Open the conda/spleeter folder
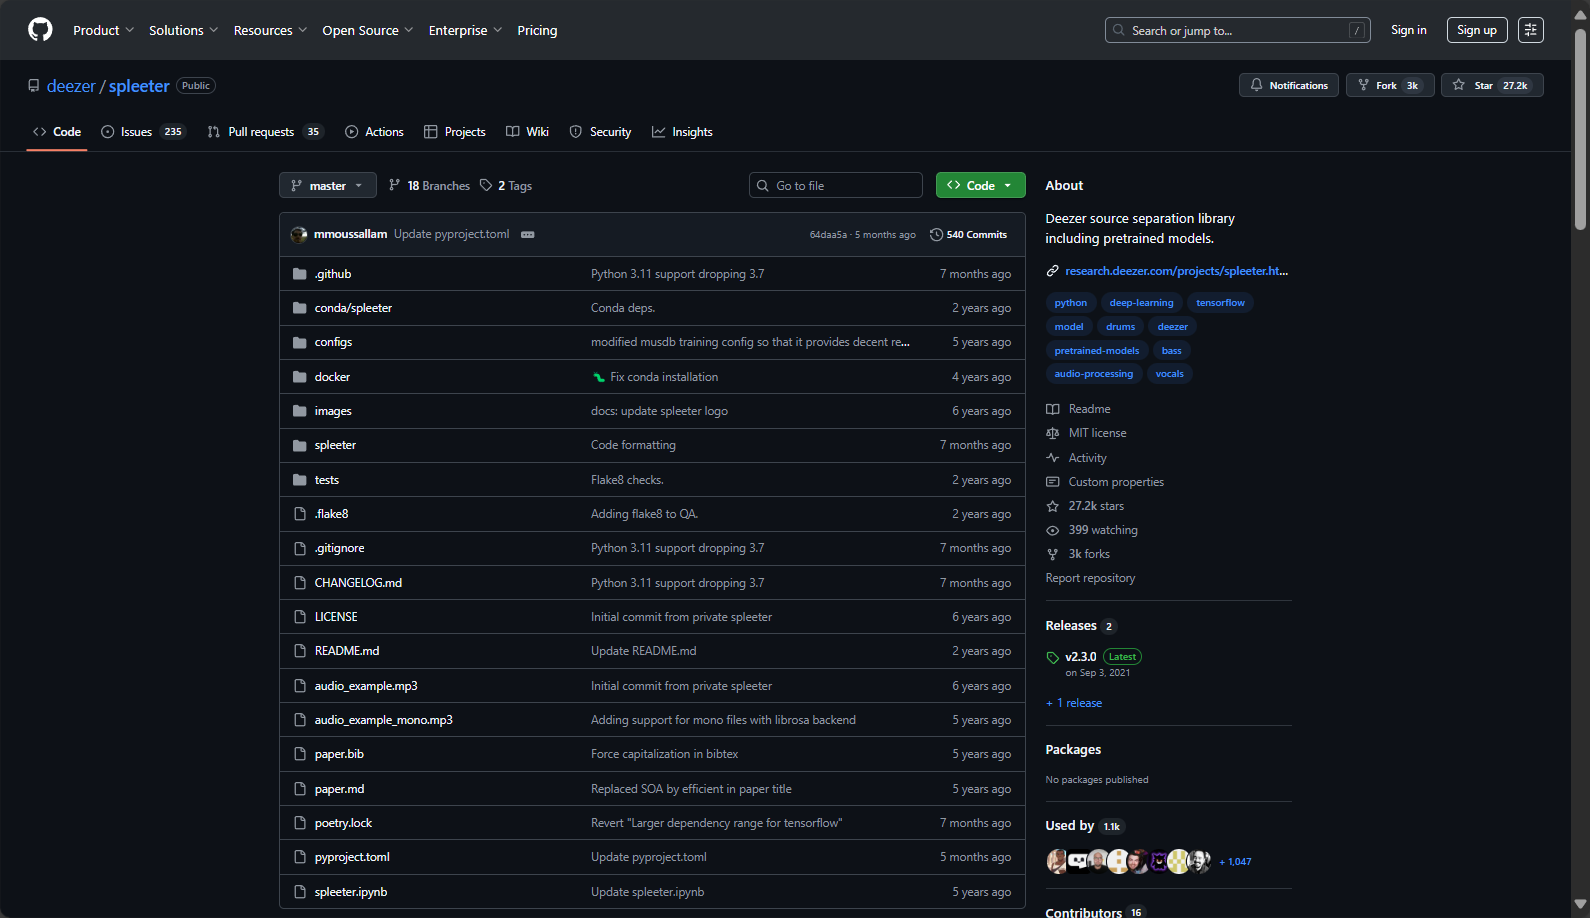The height and width of the screenshot is (918, 1590). pyautogui.click(x=353, y=308)
